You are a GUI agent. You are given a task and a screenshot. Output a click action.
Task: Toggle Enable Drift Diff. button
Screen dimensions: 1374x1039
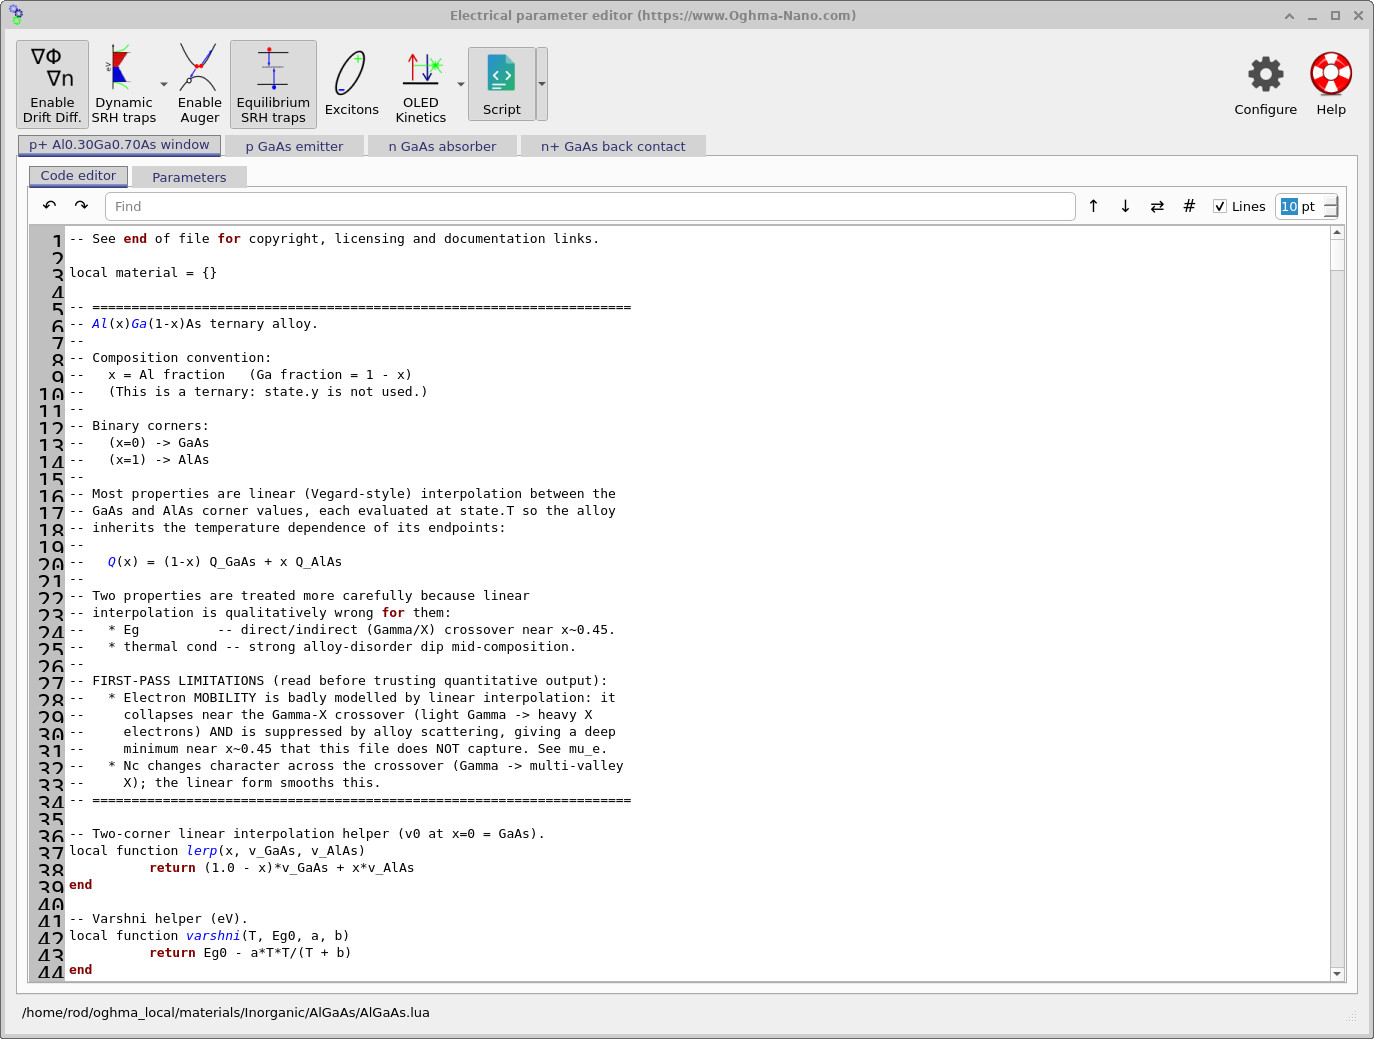53,84
